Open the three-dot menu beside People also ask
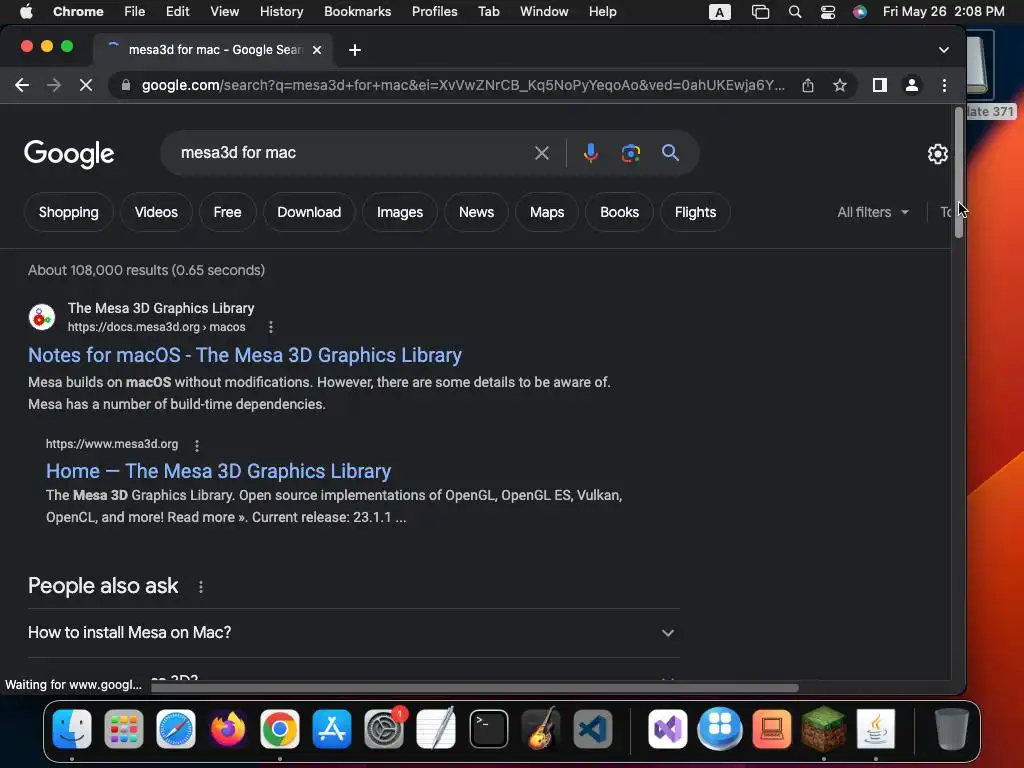 (200, 586)
